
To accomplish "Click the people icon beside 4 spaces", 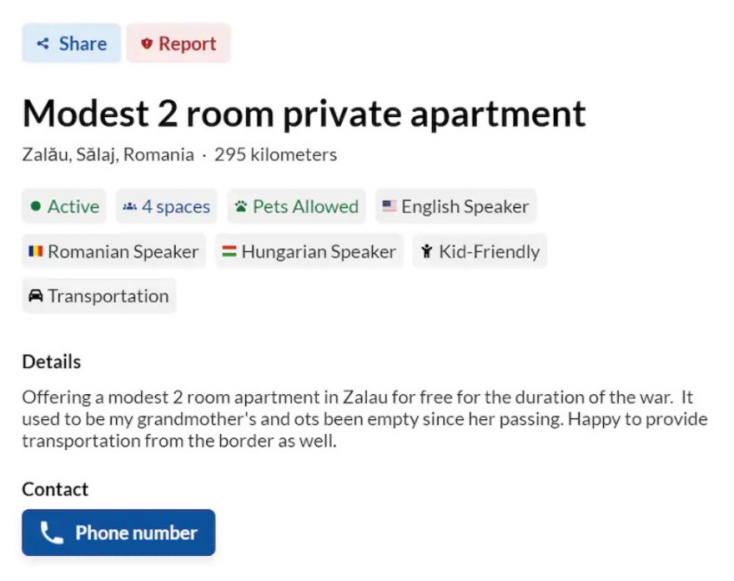I will pyautogui.click(x=129, y=207).
